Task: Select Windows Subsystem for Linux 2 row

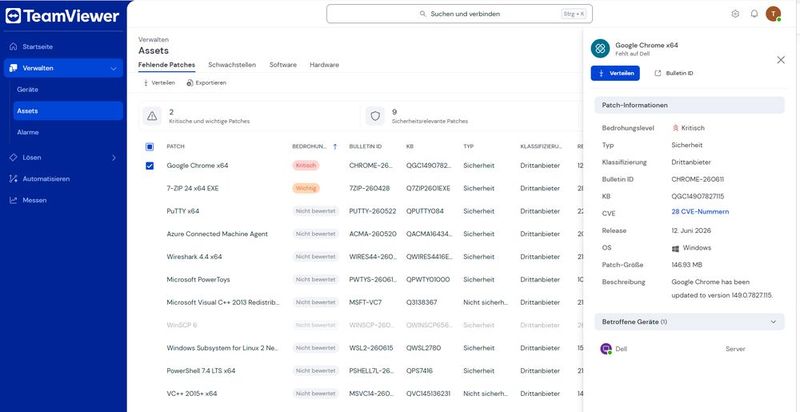Action: click(x=360, y=348)
